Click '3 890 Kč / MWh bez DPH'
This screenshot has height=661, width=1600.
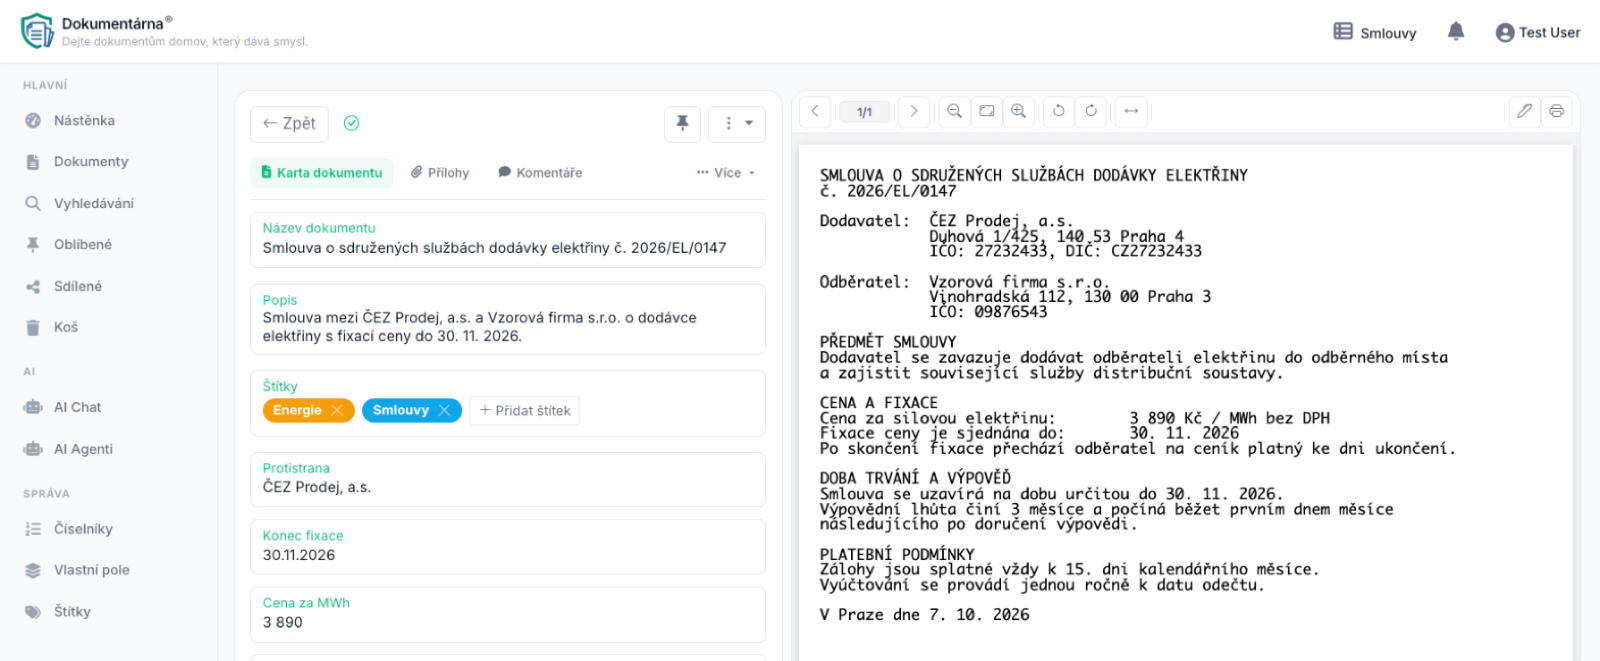coord(1230,418)
